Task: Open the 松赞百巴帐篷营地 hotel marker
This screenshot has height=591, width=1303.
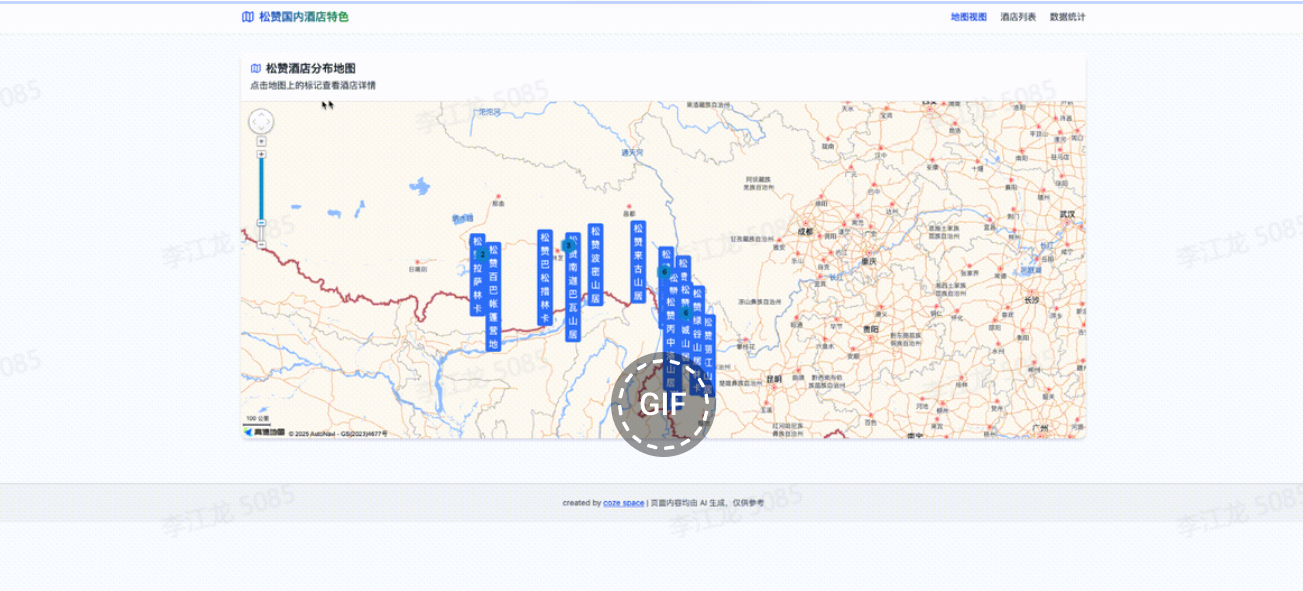Action: [493, 297]
